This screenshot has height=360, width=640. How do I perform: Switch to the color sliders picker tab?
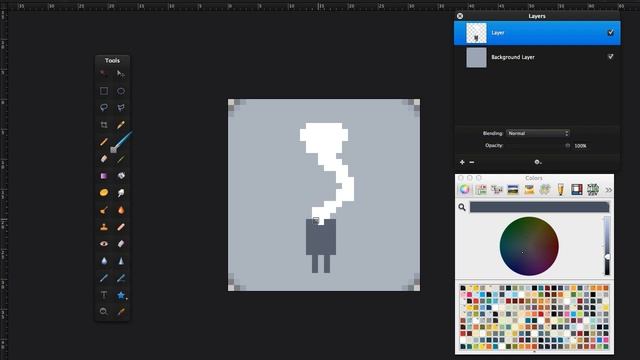(481, 189)
